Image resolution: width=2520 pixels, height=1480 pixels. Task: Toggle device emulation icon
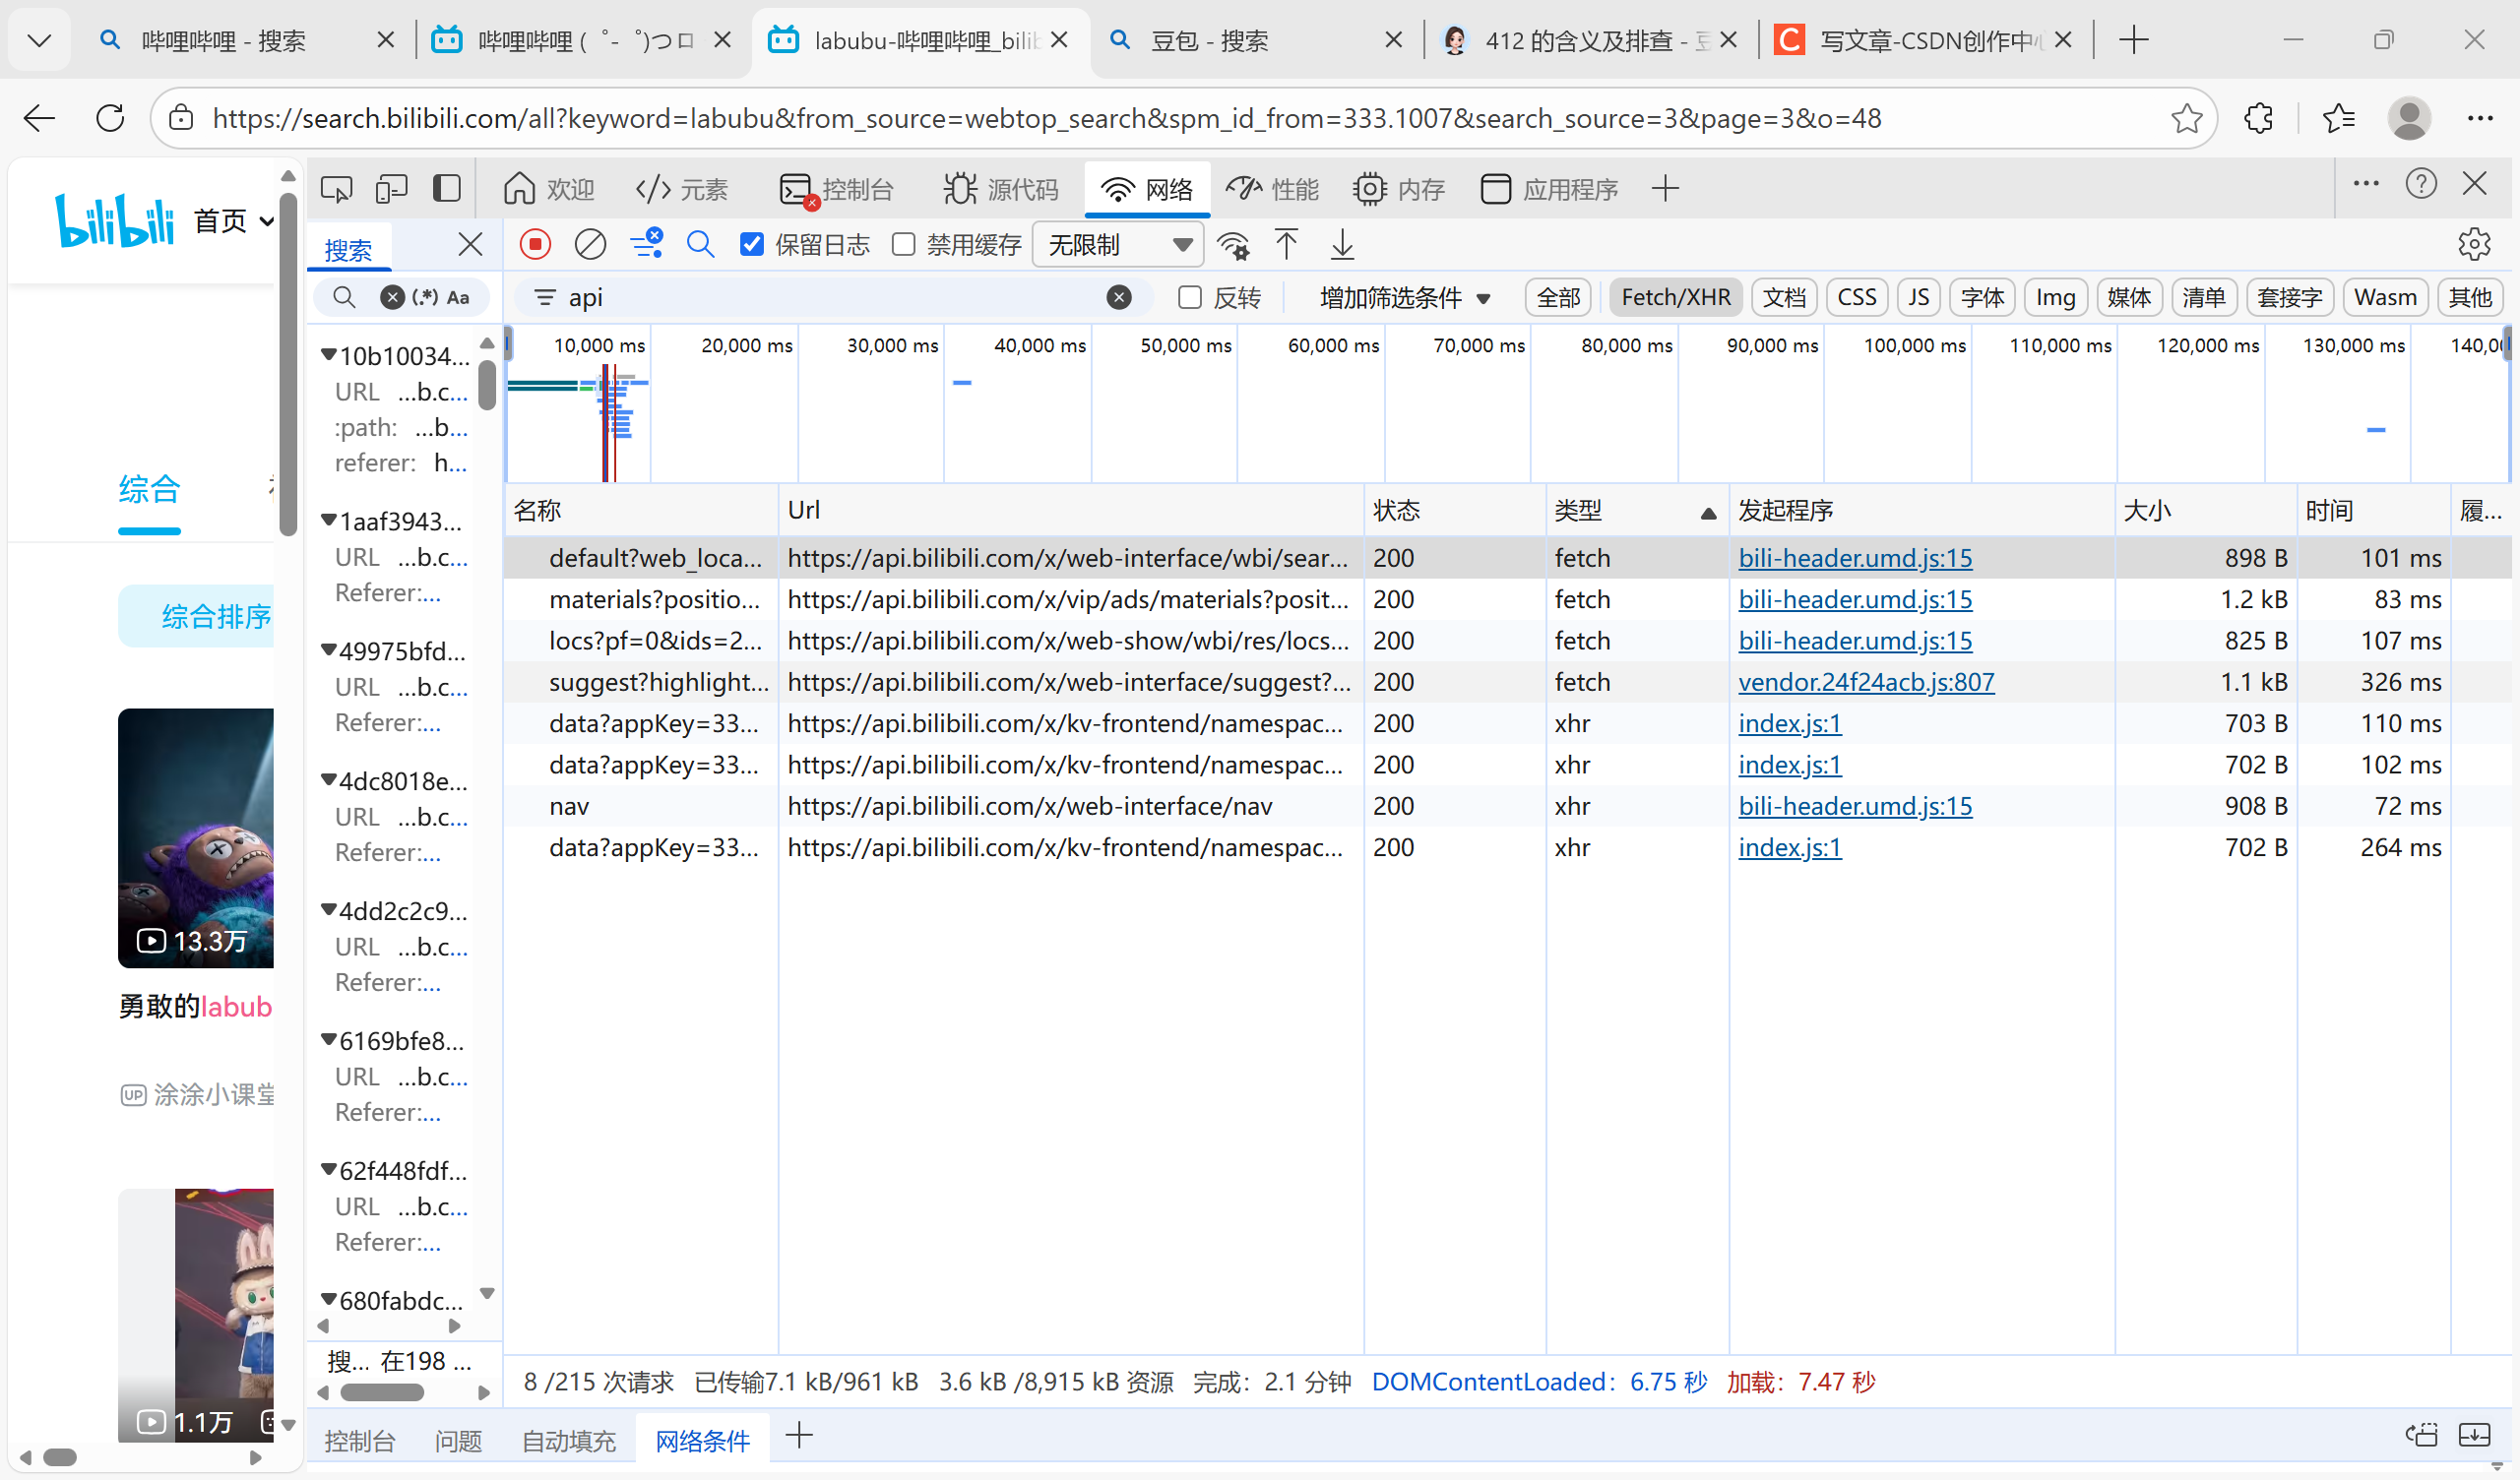[x=391, y=189]
